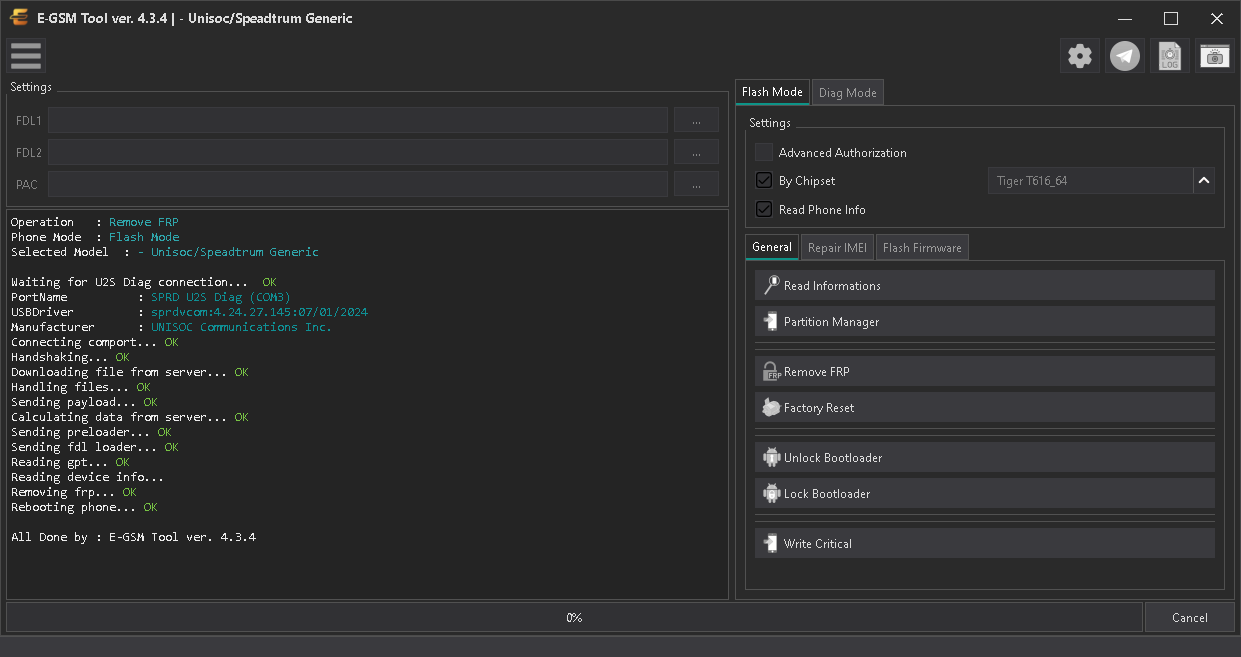Uncheck Read Phone Info checkbox

(x=764, y=209)
